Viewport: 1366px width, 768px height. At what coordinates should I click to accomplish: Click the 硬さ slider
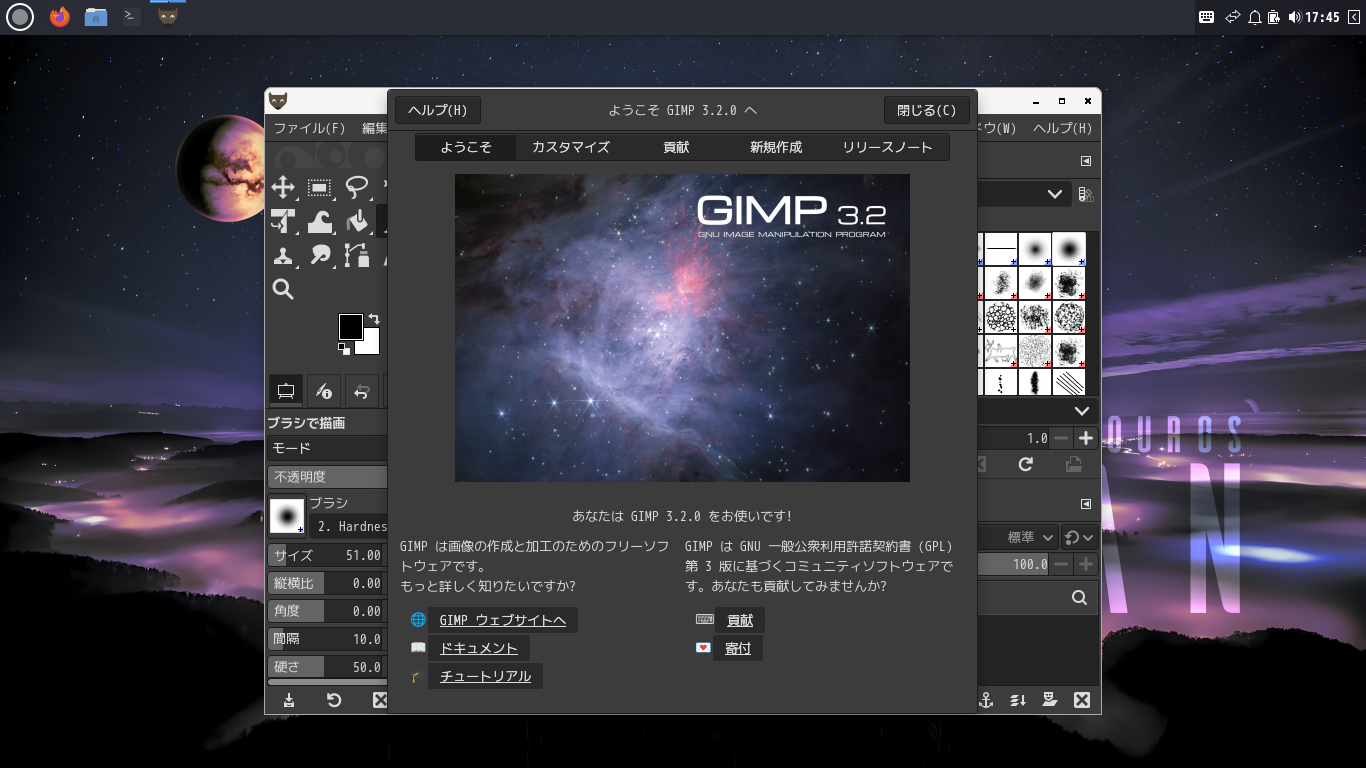coord(327,667)
